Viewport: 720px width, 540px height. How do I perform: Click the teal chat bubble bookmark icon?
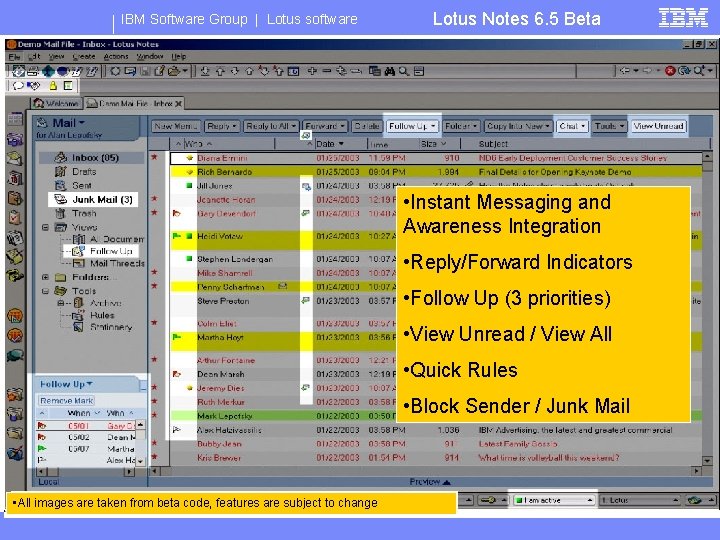(15, 355)
